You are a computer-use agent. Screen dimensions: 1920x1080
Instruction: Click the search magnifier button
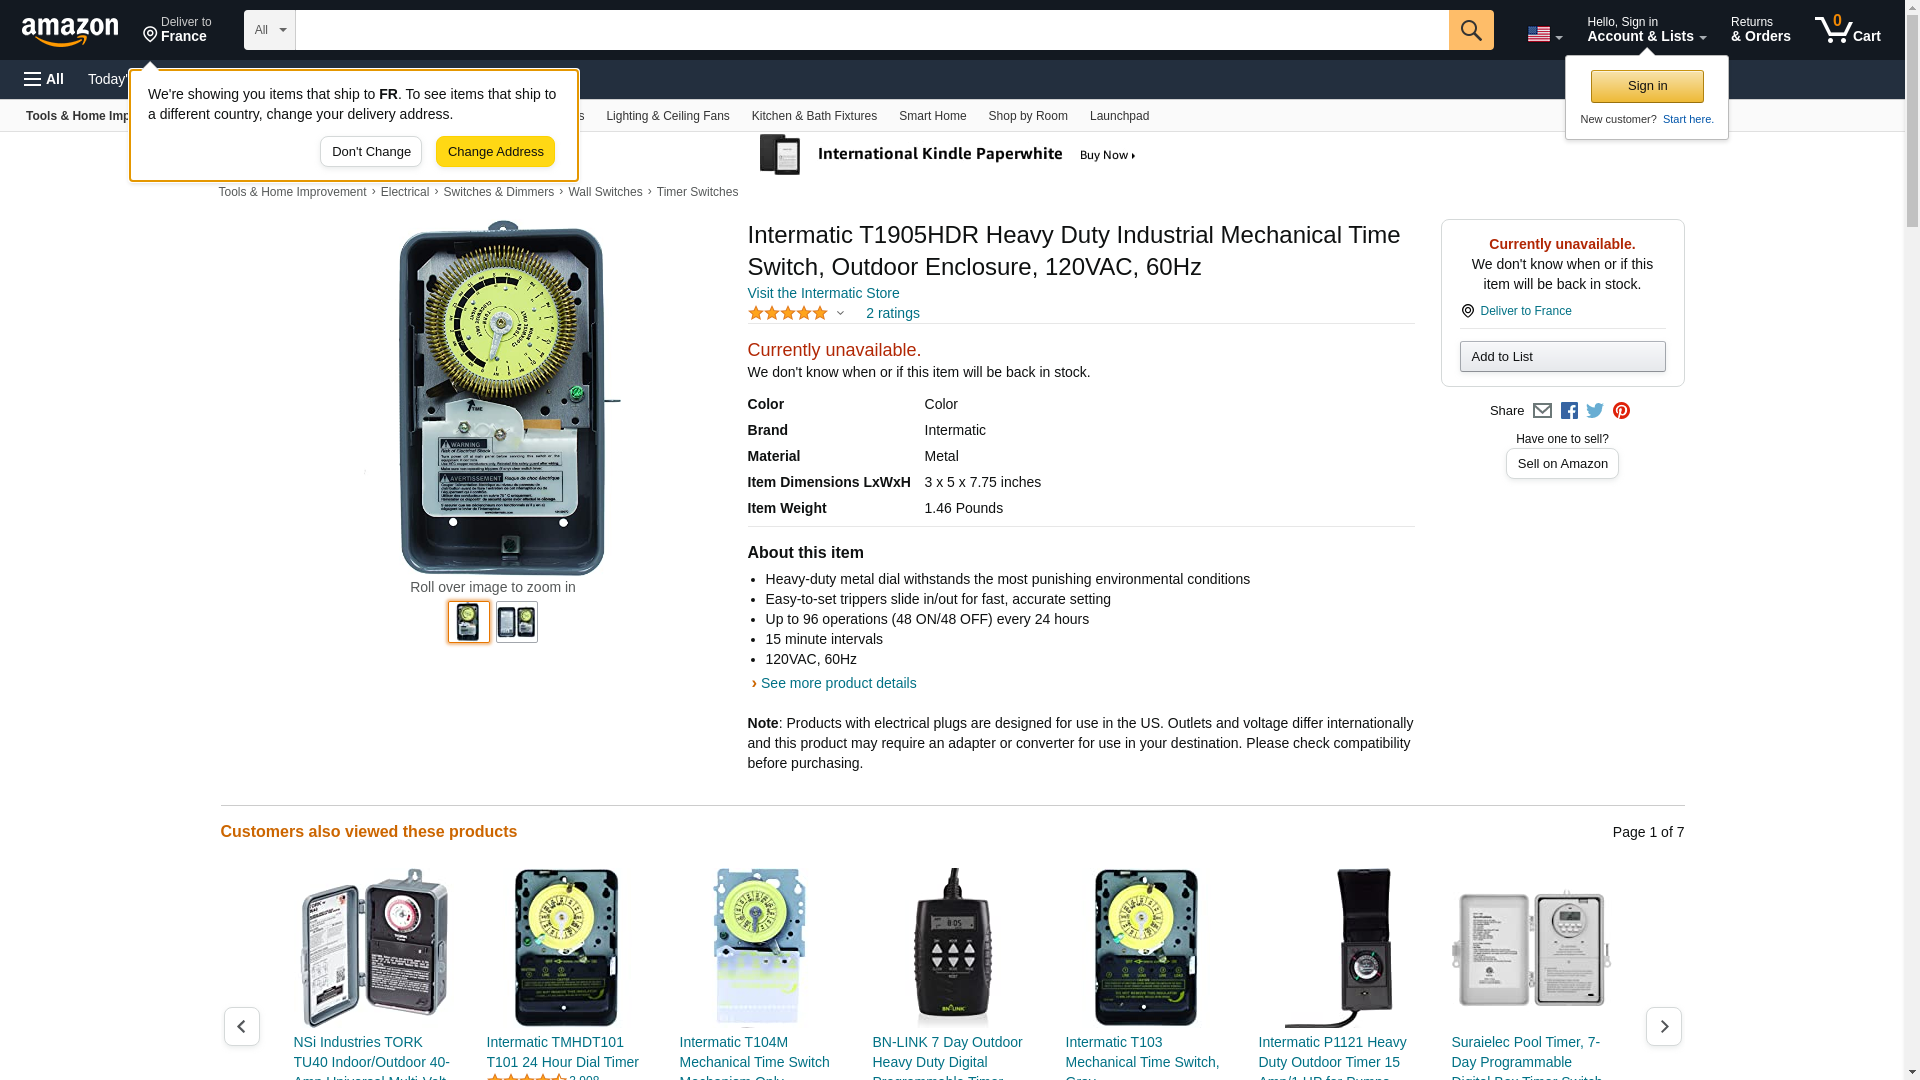(x=1471, y=30)
